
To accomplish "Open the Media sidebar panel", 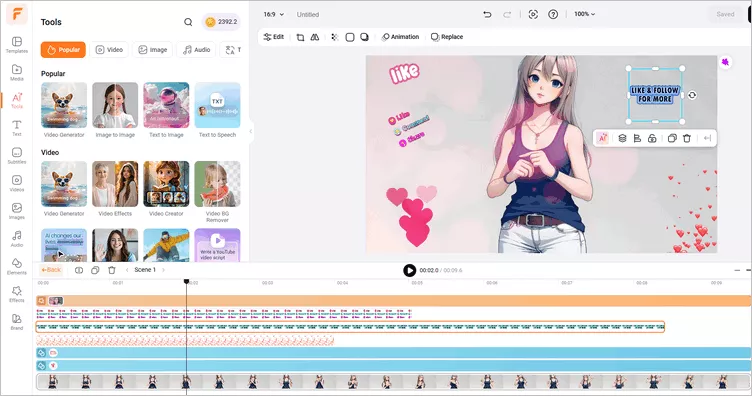I will (17, 72).
